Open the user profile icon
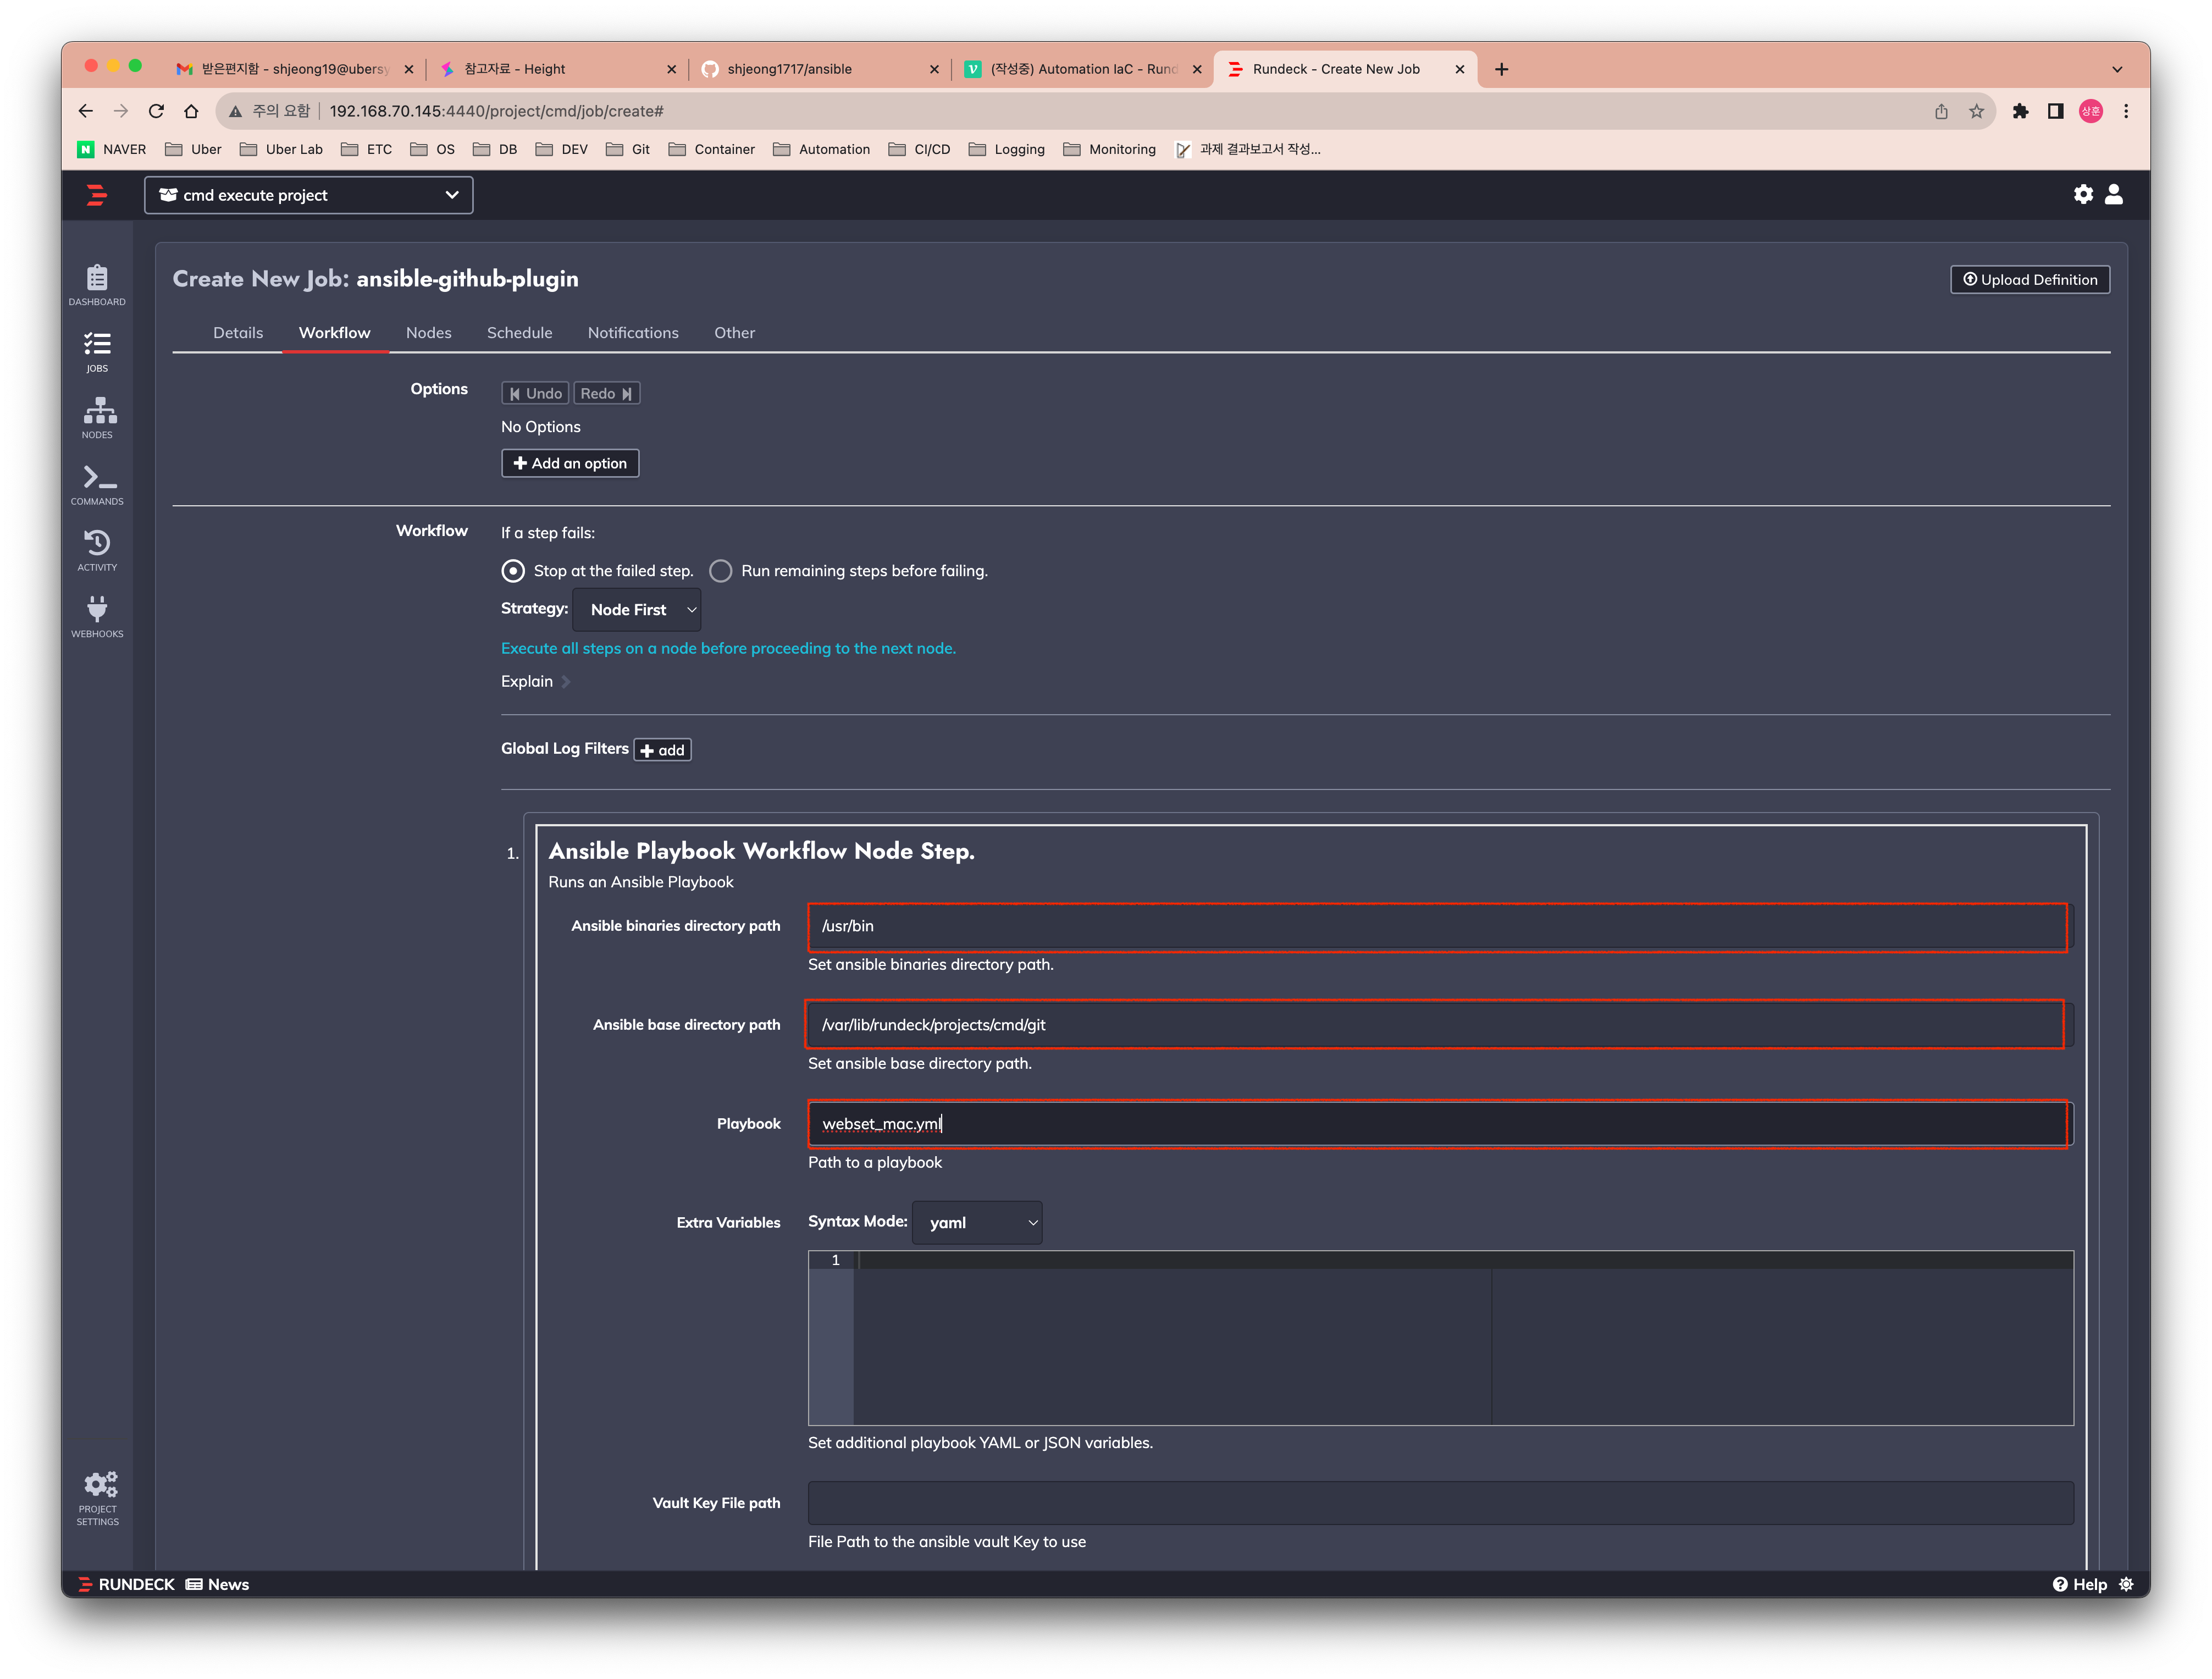 tap(2114, 194)
